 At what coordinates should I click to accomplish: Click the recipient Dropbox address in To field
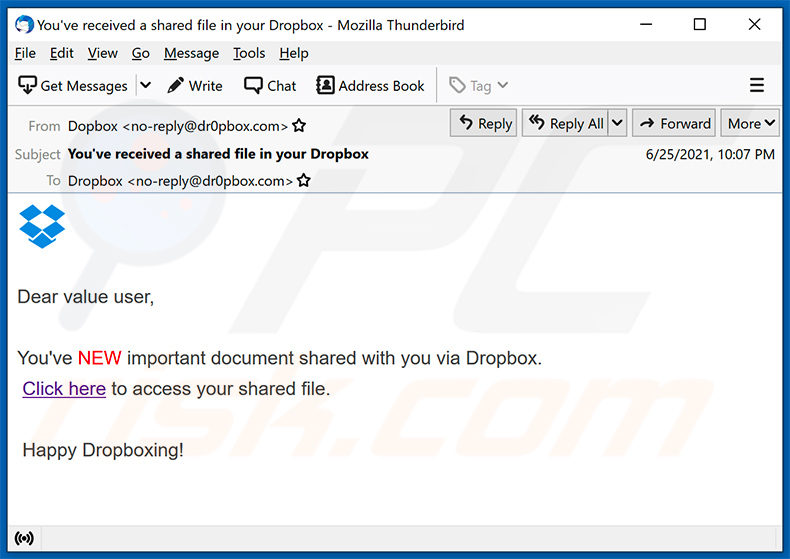[x=180, y=181]
